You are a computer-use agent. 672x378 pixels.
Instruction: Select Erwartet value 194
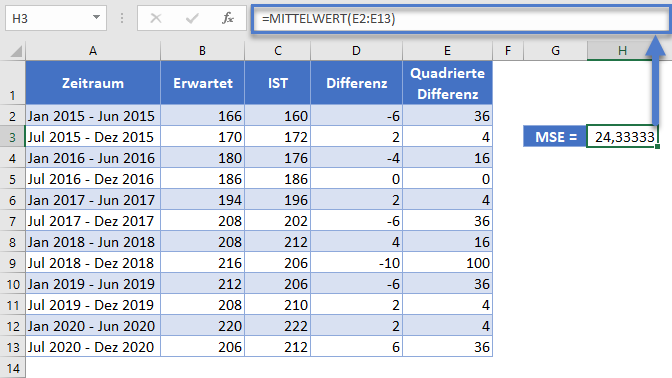click(202, 200)
